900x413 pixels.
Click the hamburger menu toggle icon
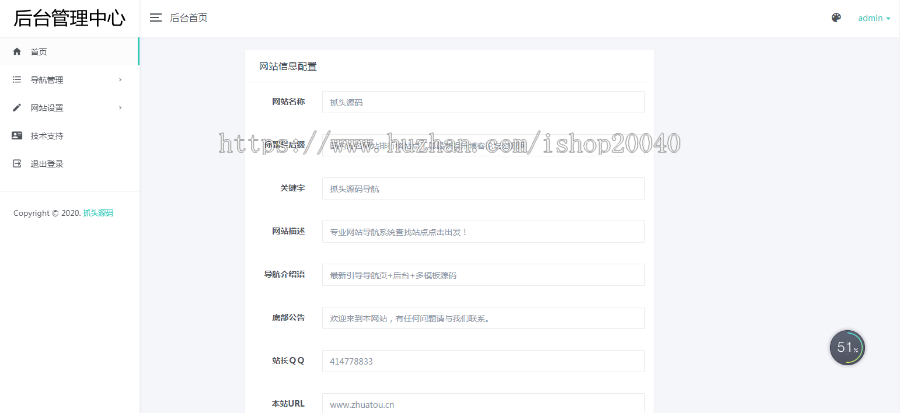tap(156, 18)
